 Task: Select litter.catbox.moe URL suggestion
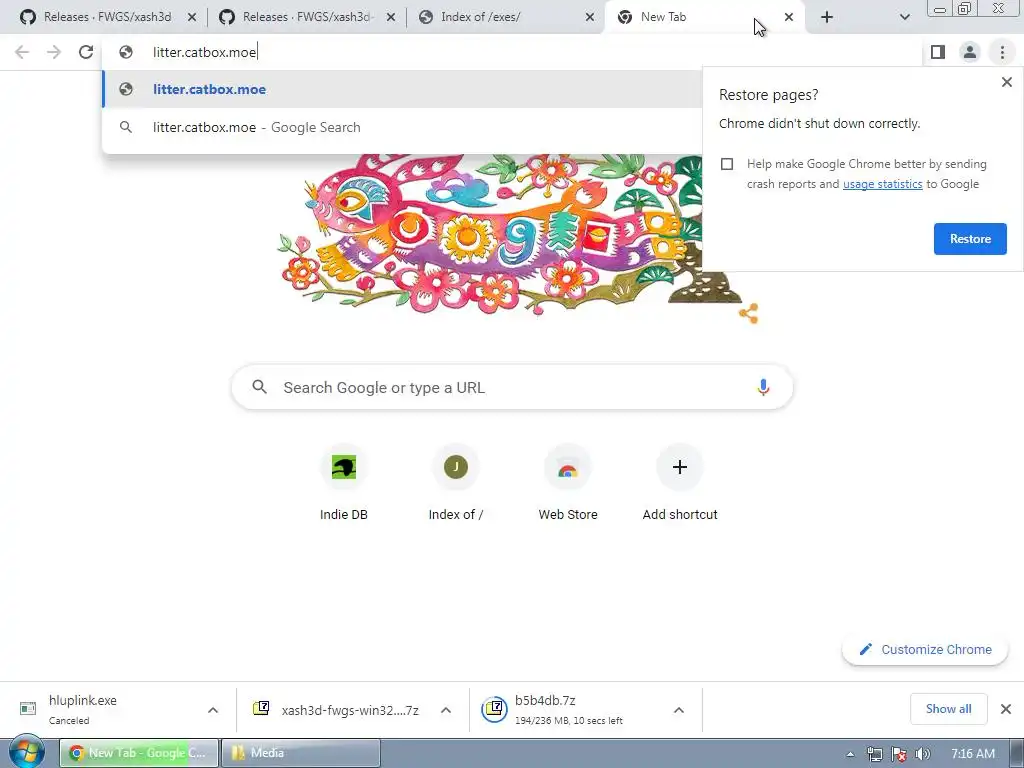pos(402,89)
